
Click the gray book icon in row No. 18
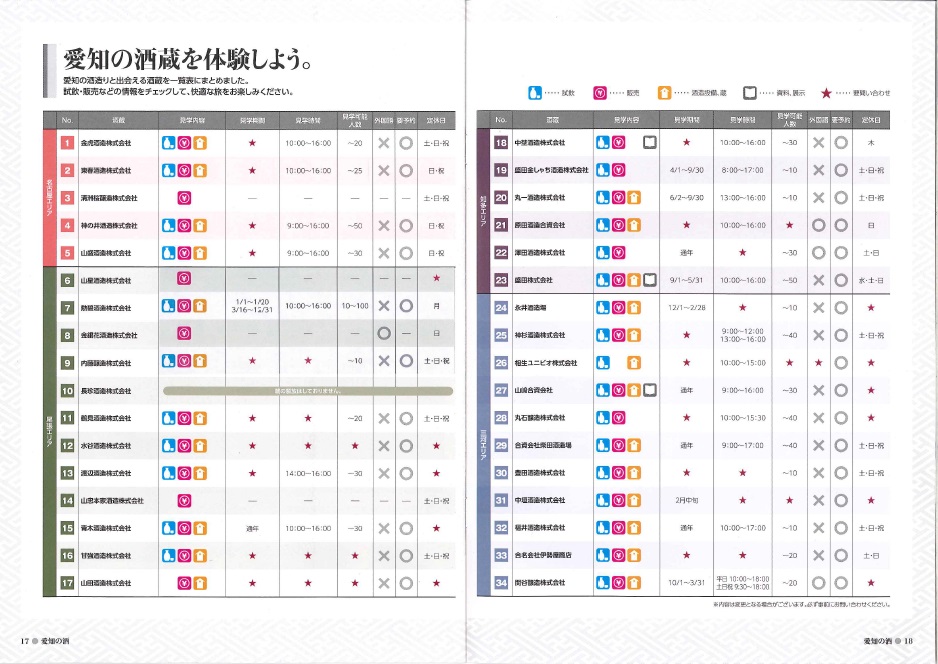point(650,142)
